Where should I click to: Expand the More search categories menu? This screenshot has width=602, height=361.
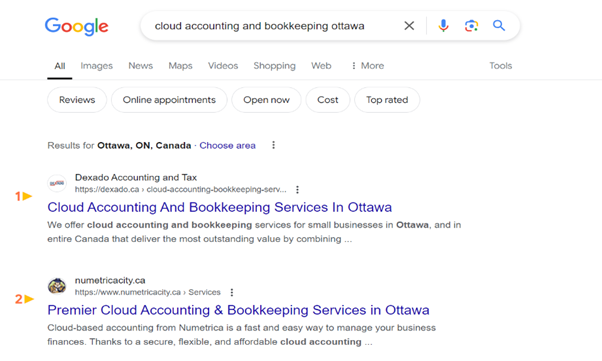click(x=367, y=66)
